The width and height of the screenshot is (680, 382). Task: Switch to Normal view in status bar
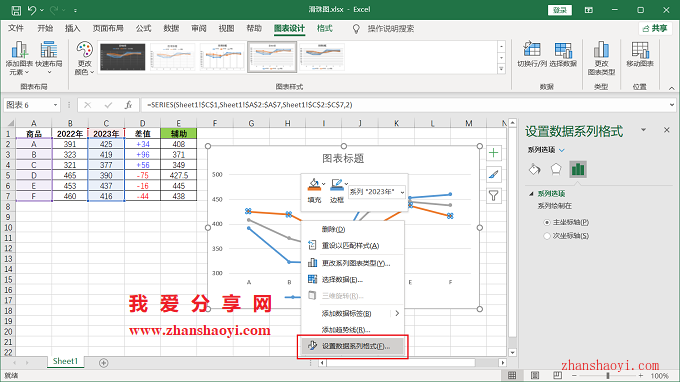pyautogui.click(x=512, y=375)
